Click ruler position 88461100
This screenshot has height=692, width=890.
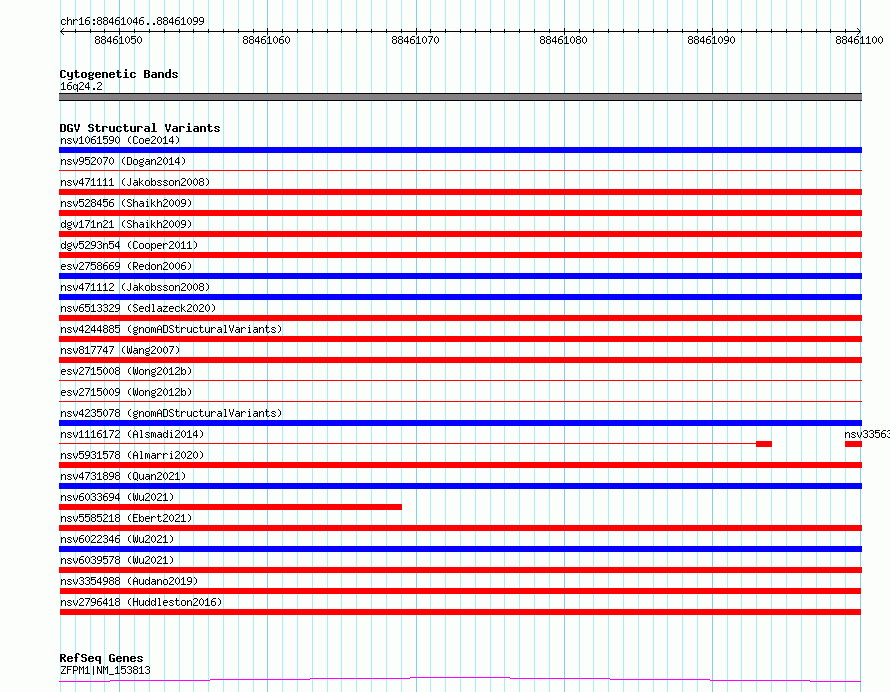click(x=859, y=40)
